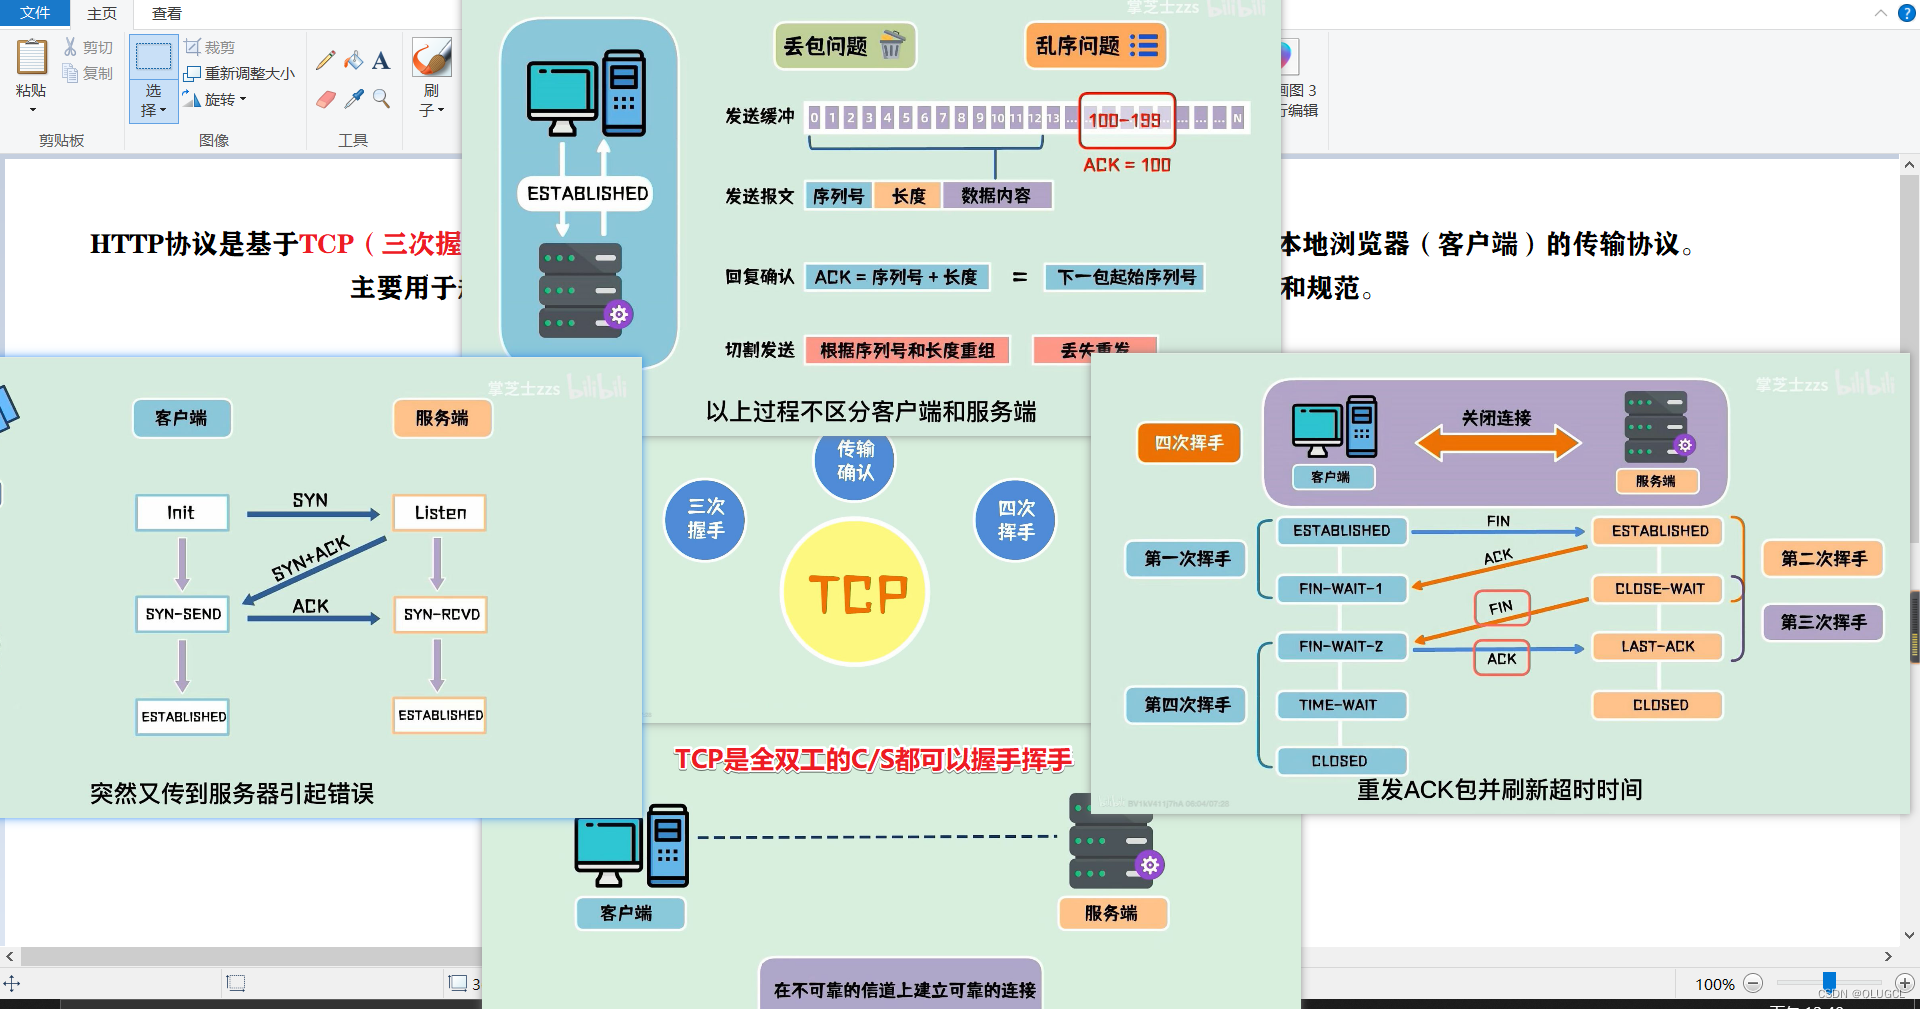Click the yellow TCP circle in the canvas
Screen dimensions: 1920x1009
tap(855, 592)
